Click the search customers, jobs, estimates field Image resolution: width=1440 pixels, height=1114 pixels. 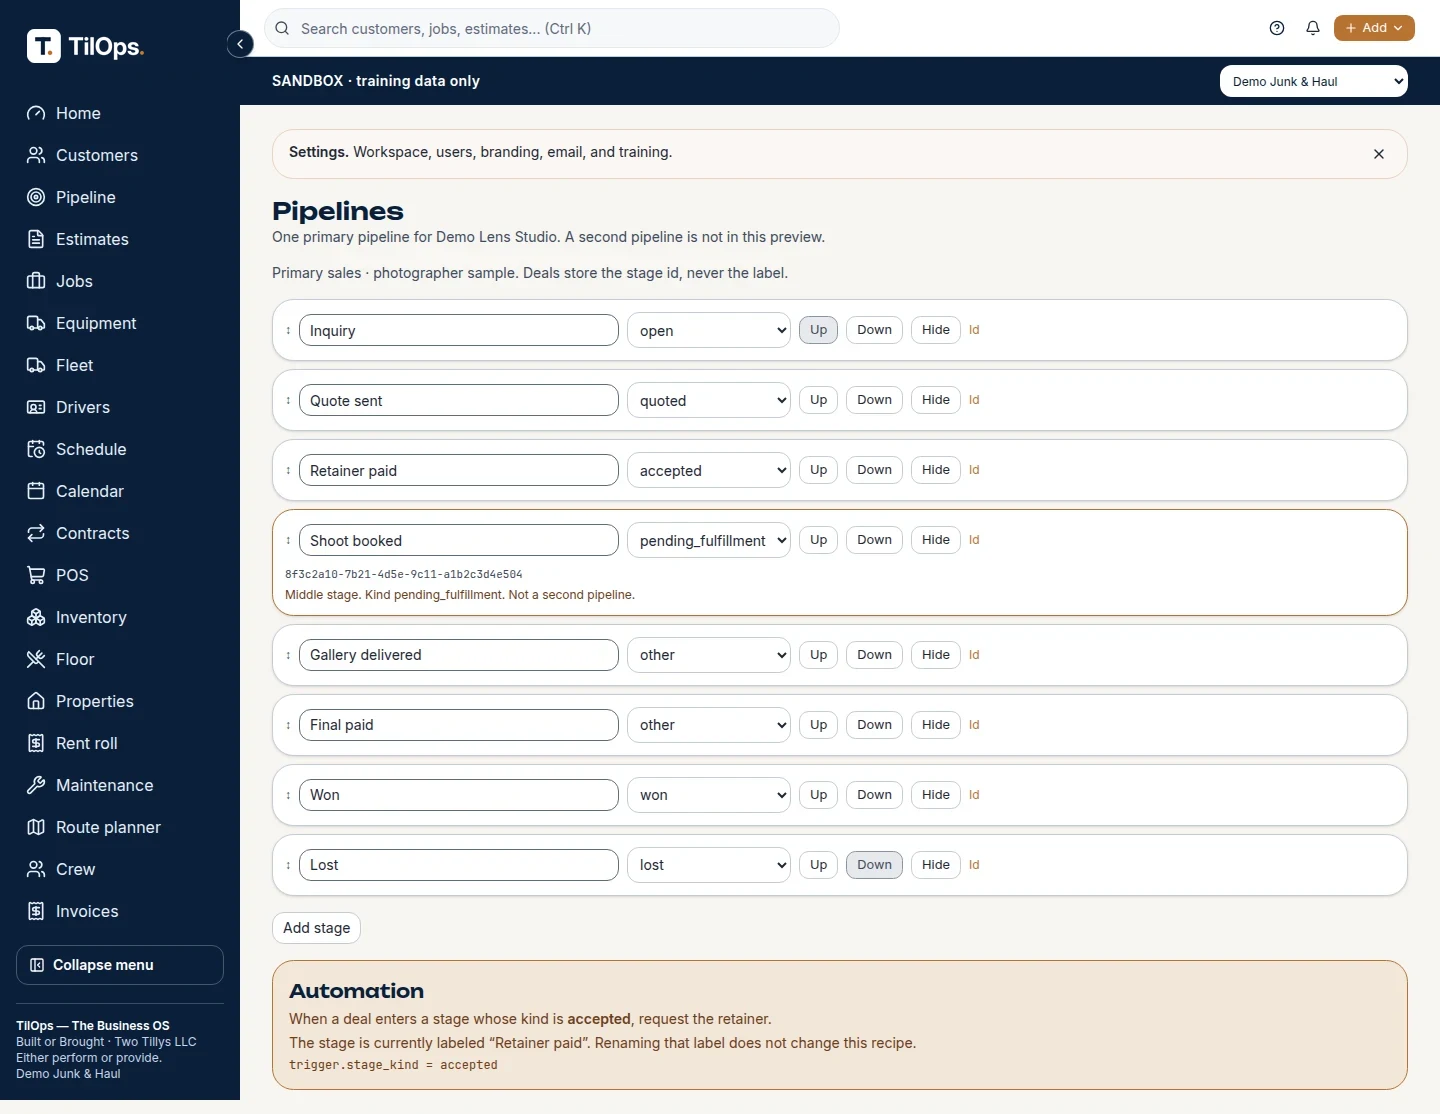[552, 28]
